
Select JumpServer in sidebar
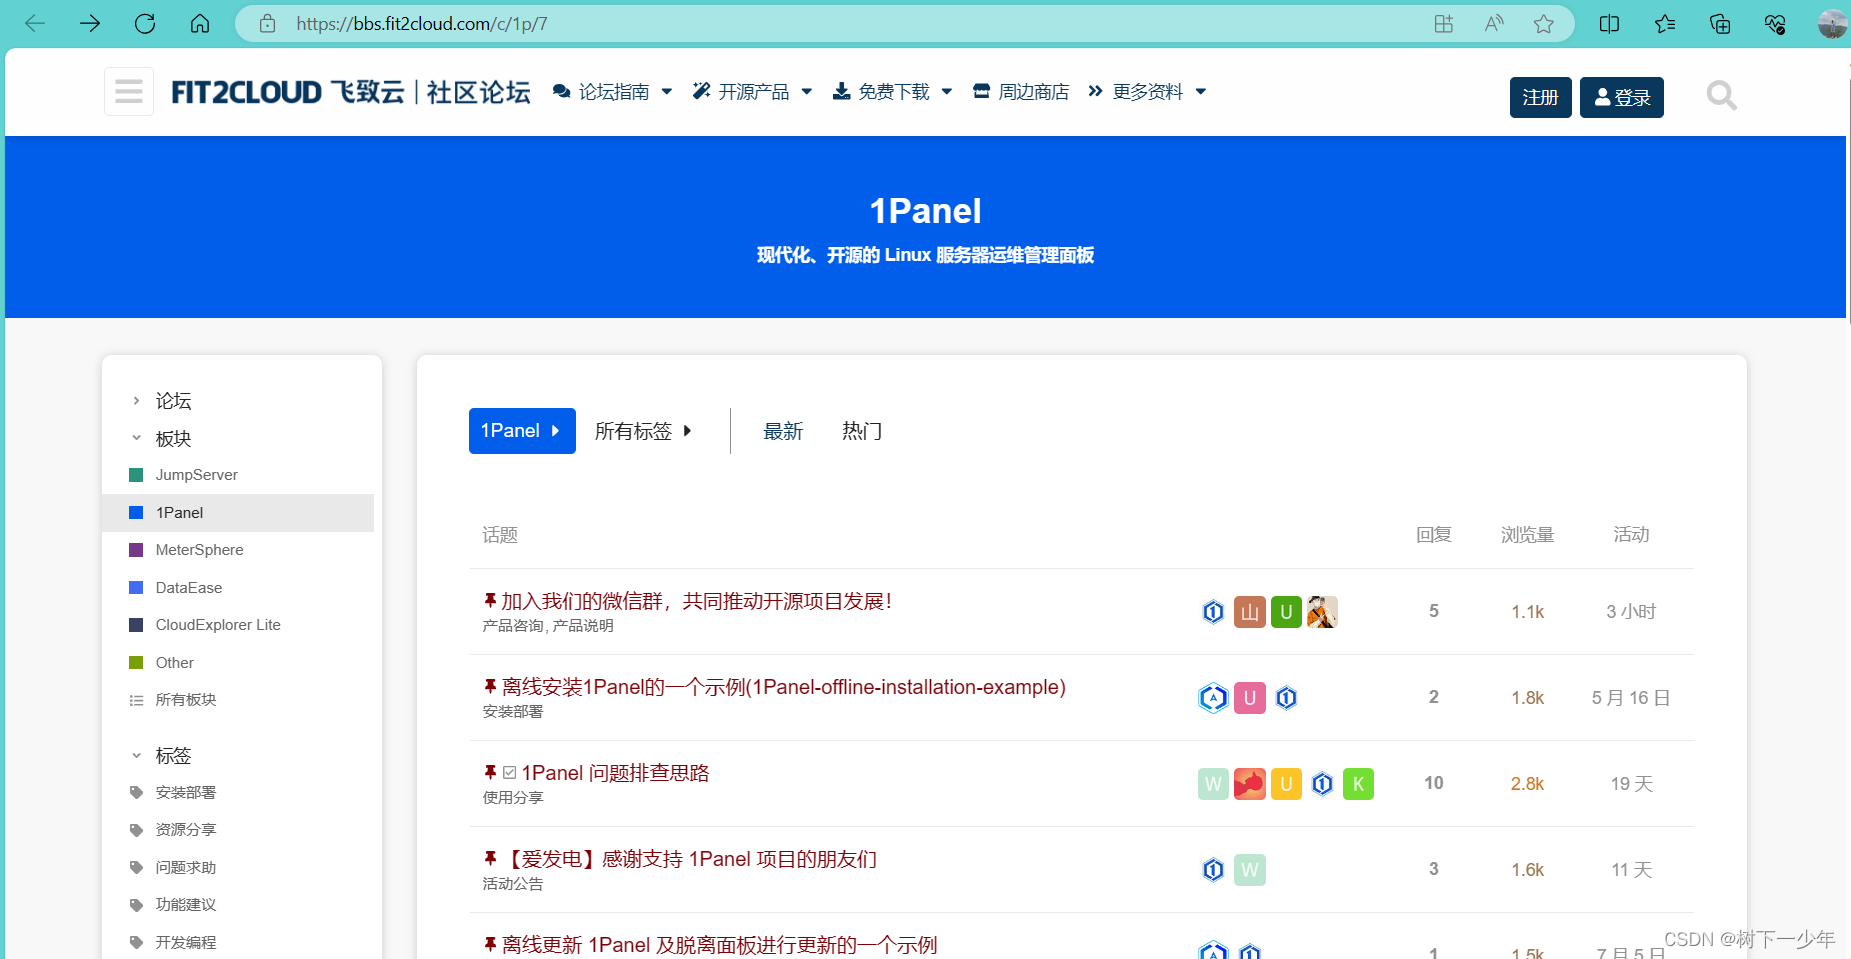coord(196,475)
